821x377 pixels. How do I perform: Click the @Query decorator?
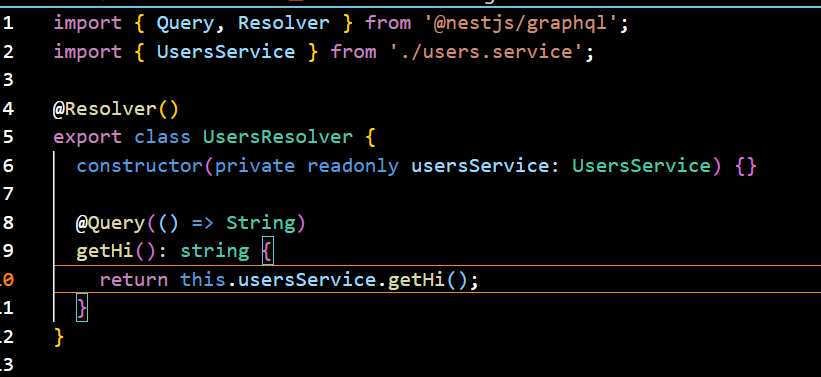(x=110, y=223)
